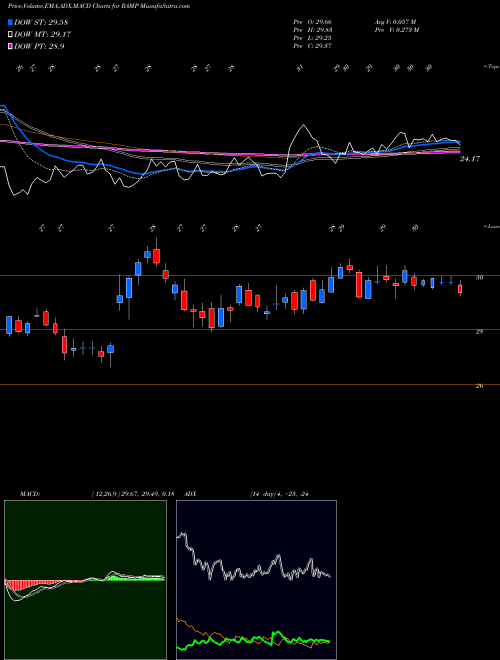
Task: Click the 30 price axis label
Action: 479,277
